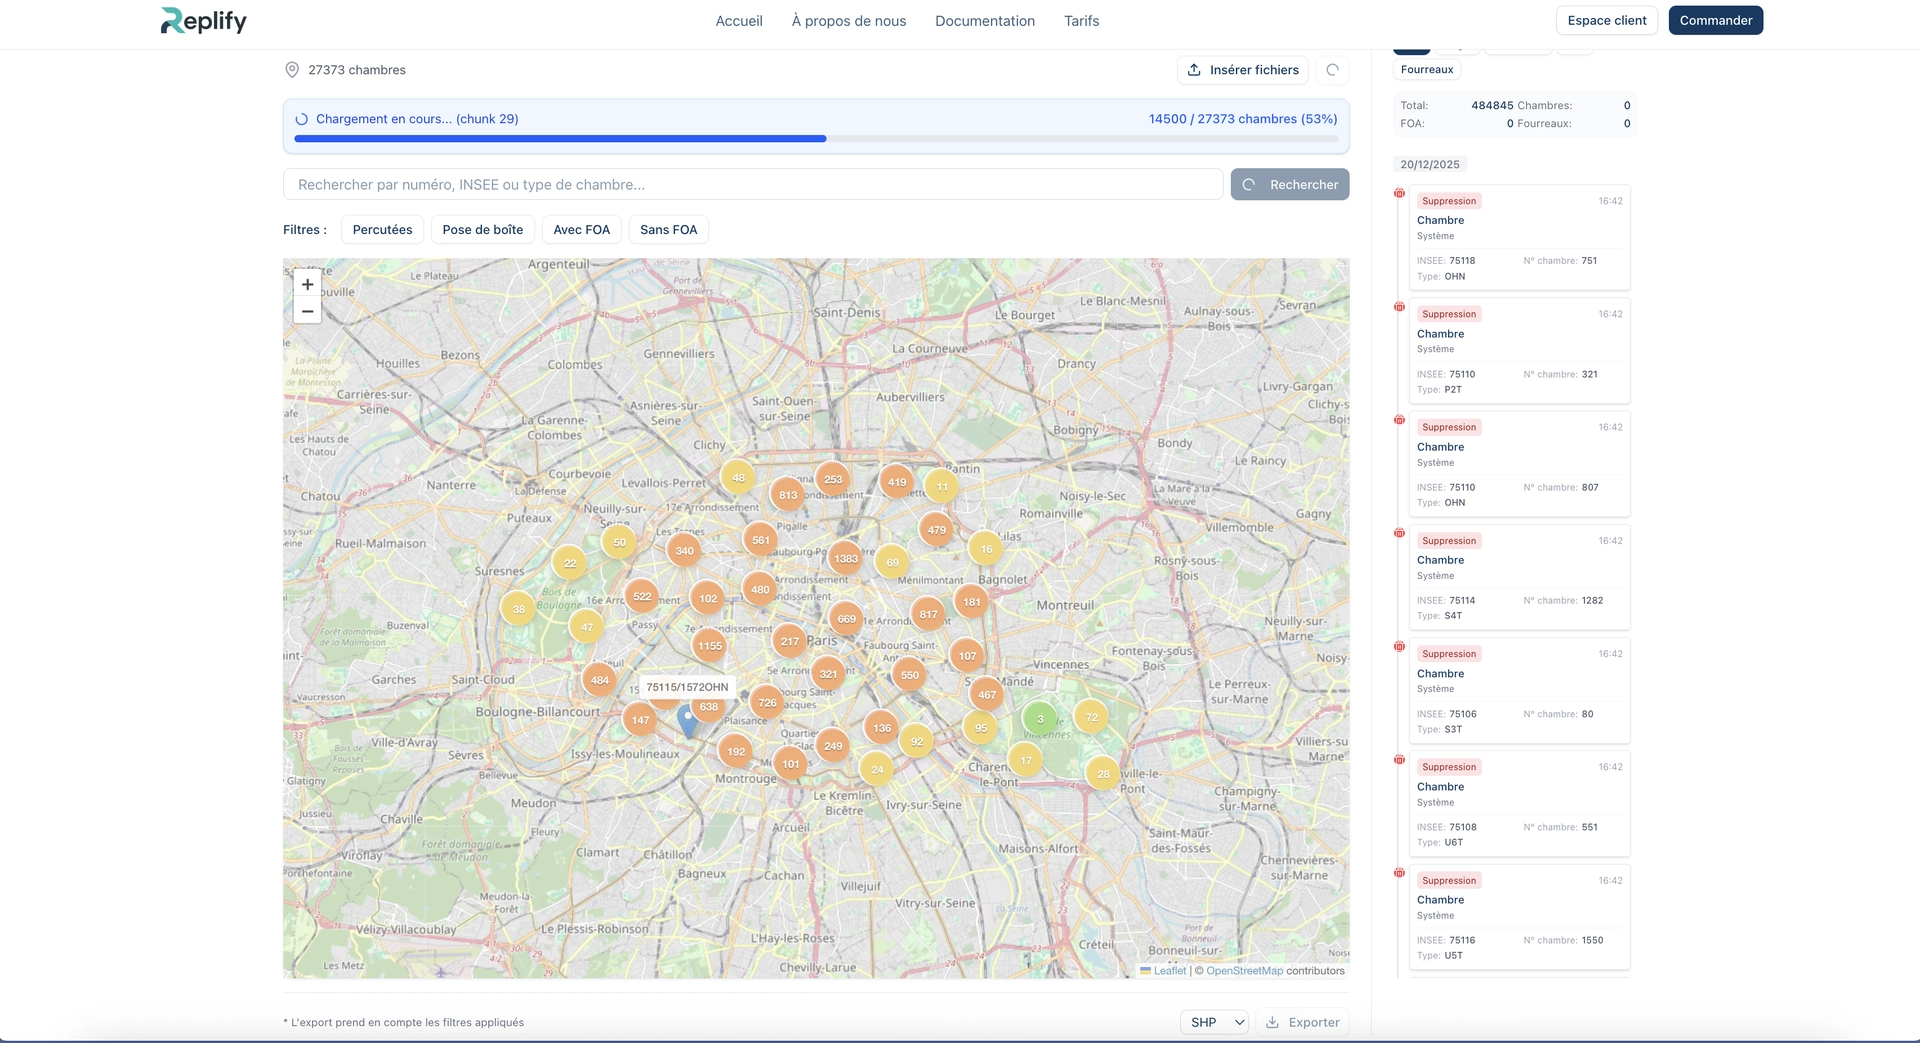
Task: Enable the Pose de boîte filter
Action: [x=482, y=230]
